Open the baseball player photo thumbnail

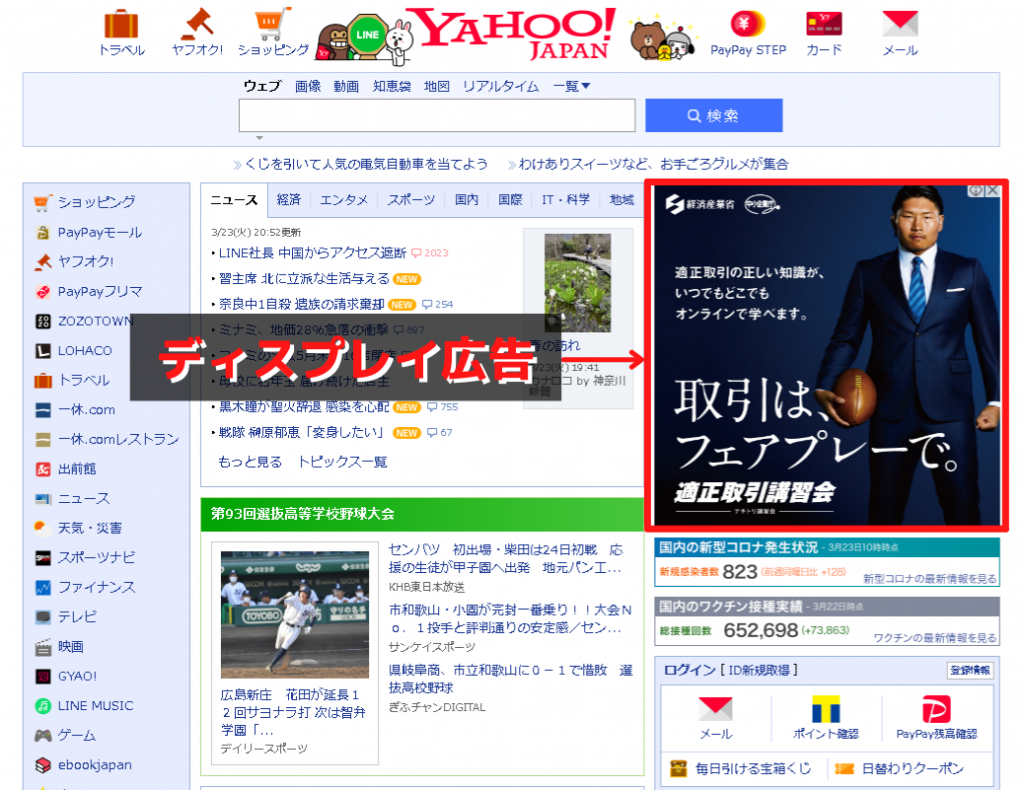(x=295, y=614)
